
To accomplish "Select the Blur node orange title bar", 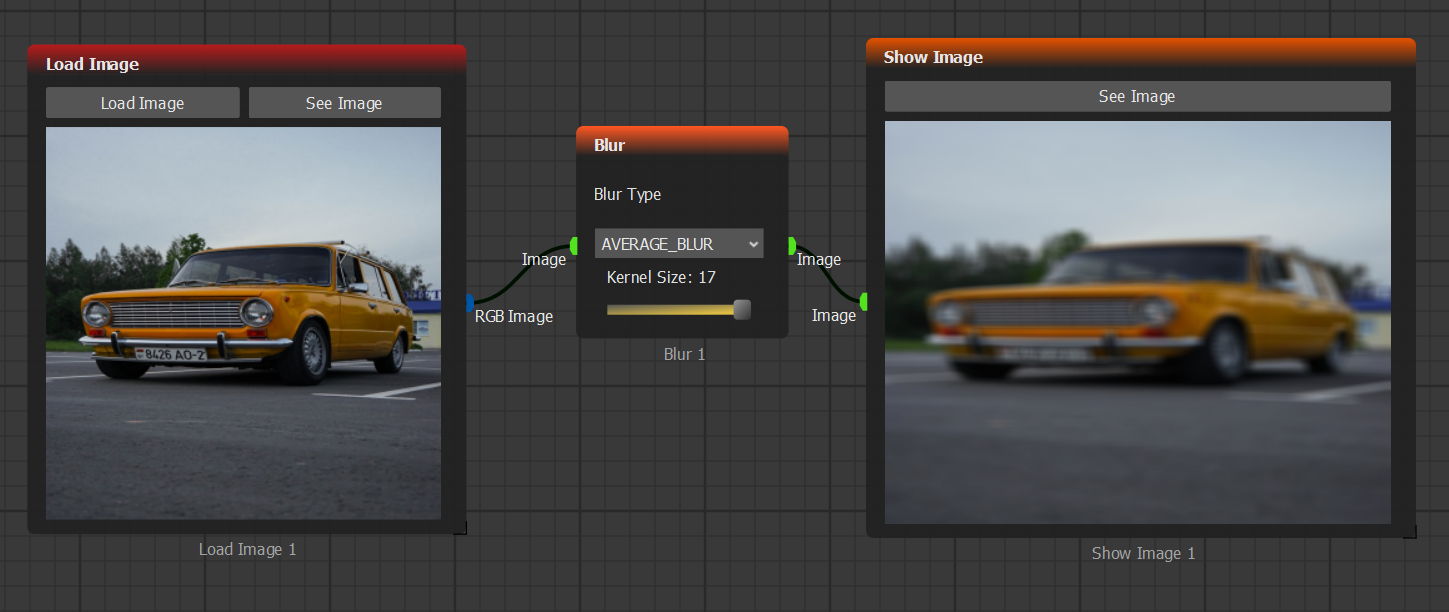I will tap(682, 144).
